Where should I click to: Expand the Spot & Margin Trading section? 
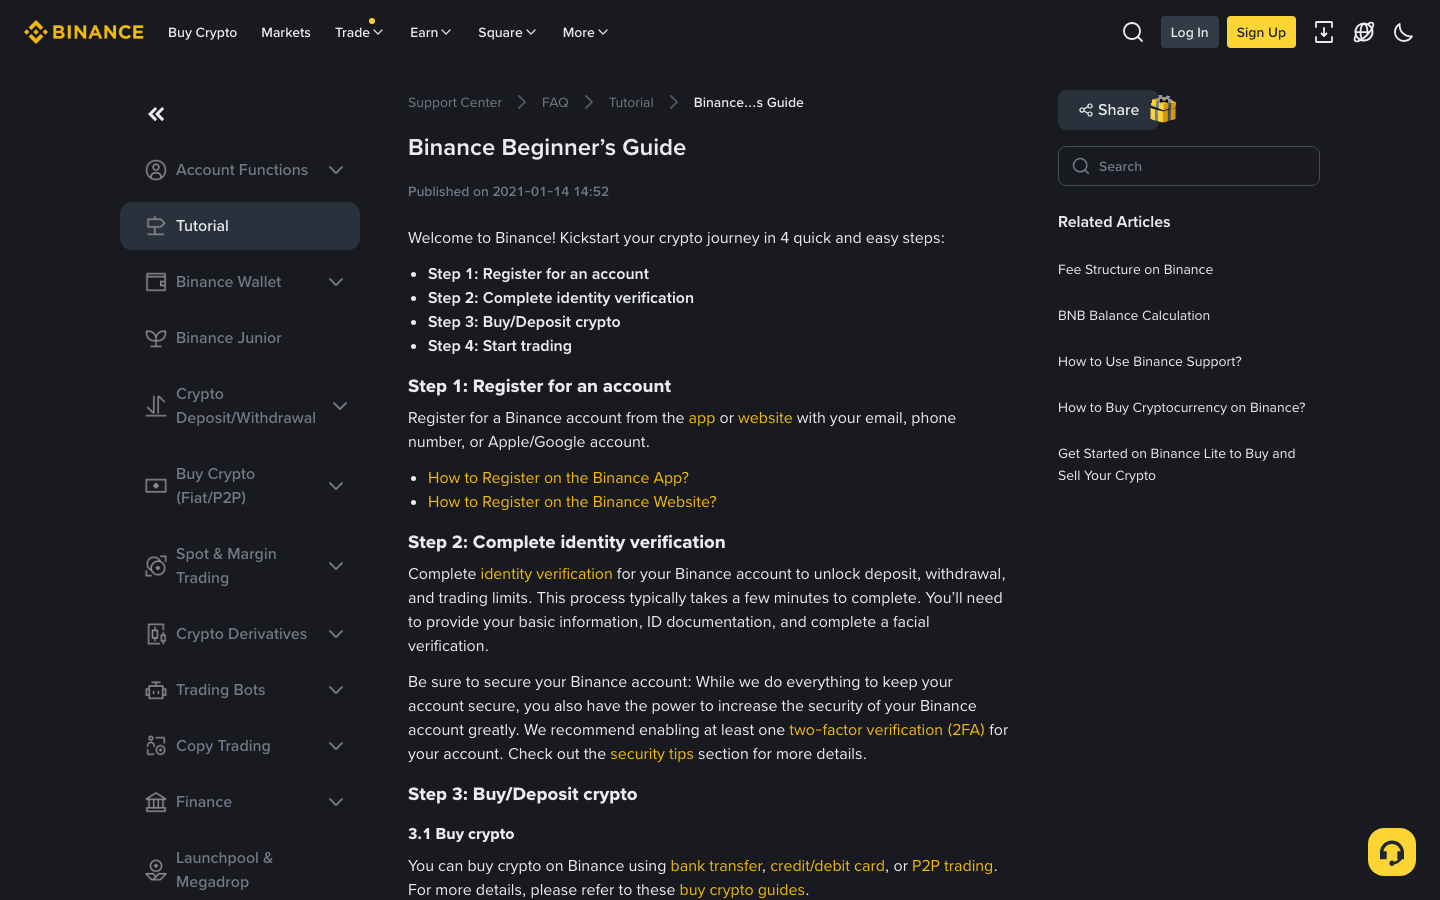336,566
